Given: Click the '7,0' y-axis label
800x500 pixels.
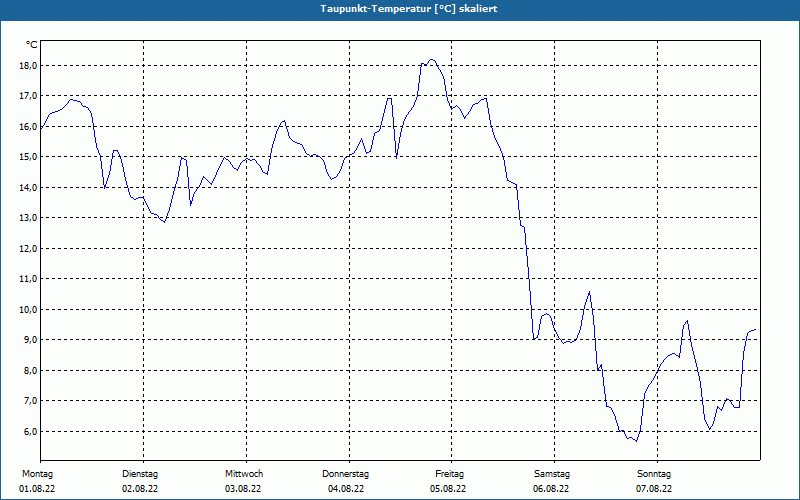Looking at the screenshot, I should click(x=30, y=401).
